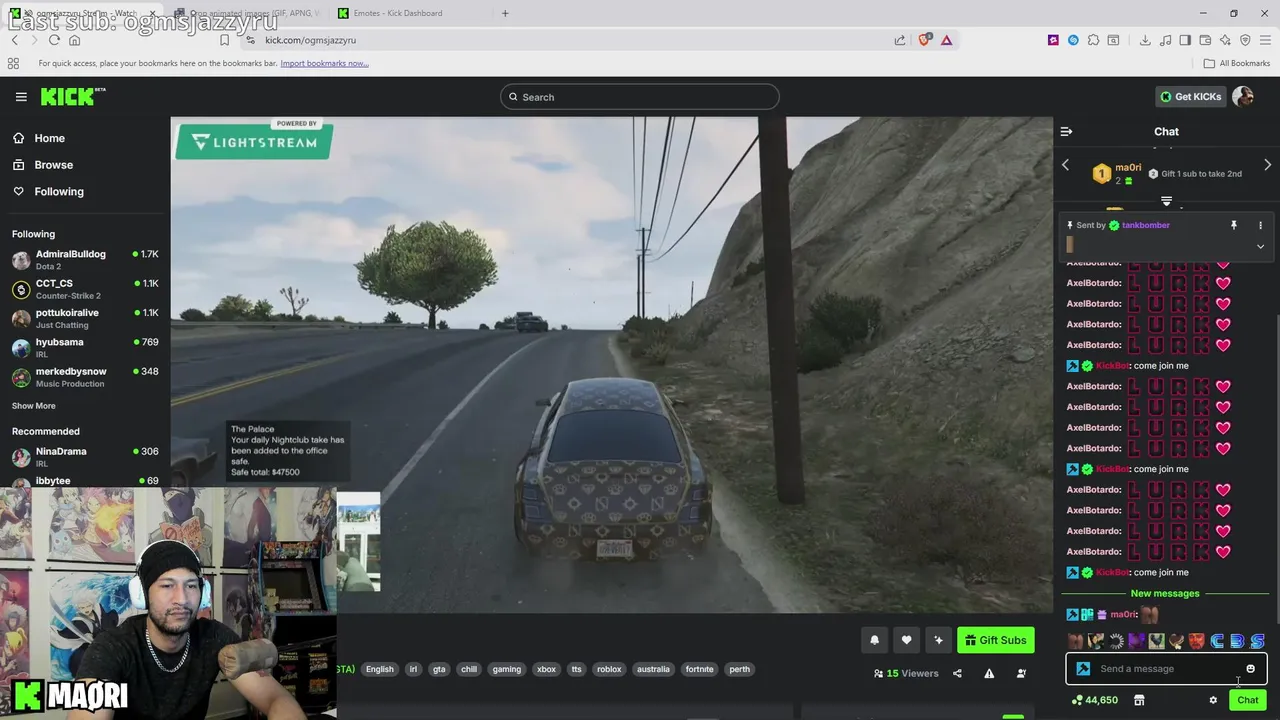Image resolution: width=1280 pixels, height=720 pixels.
Task: Select the gta tag
Action: 439,669
